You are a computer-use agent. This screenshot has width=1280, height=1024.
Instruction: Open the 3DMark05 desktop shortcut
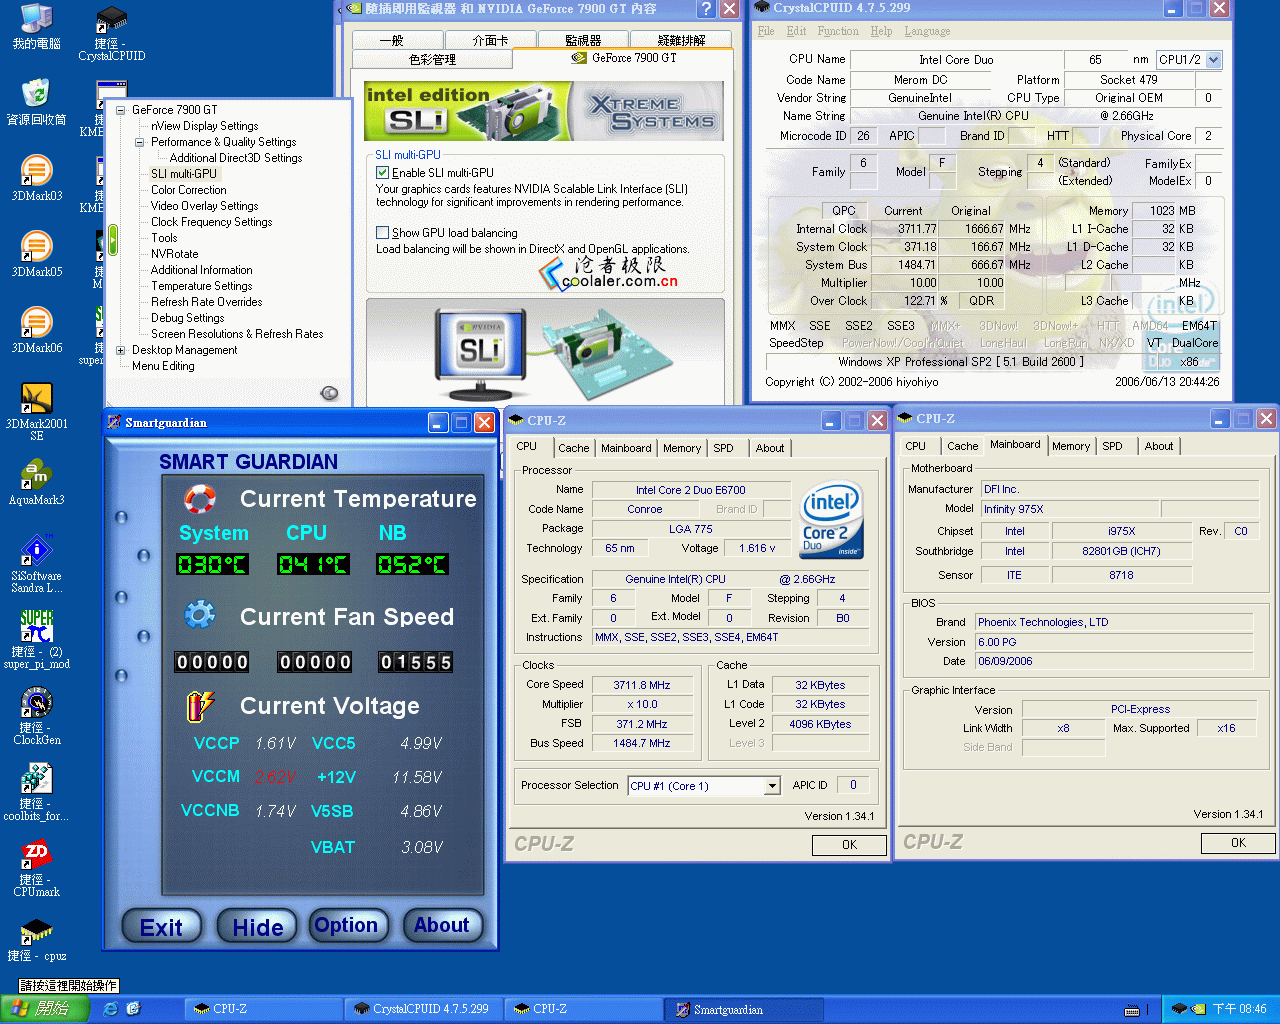[36, 248]
